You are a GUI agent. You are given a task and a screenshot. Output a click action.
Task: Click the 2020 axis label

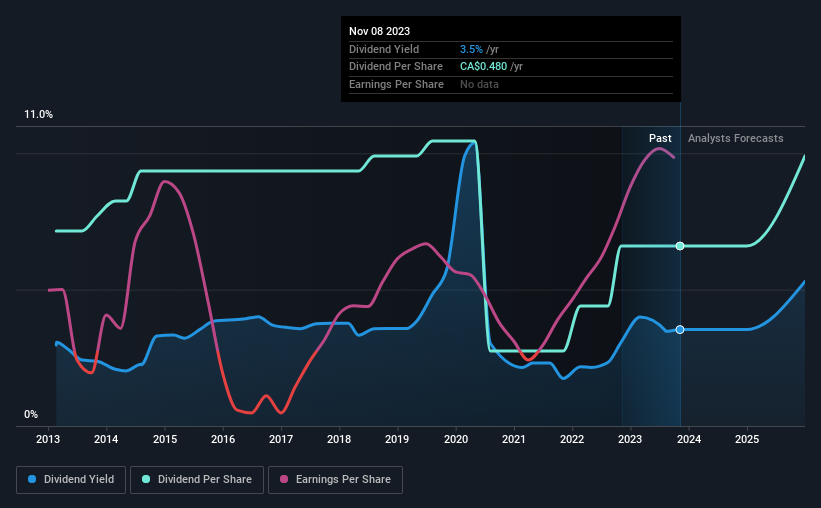456,439
